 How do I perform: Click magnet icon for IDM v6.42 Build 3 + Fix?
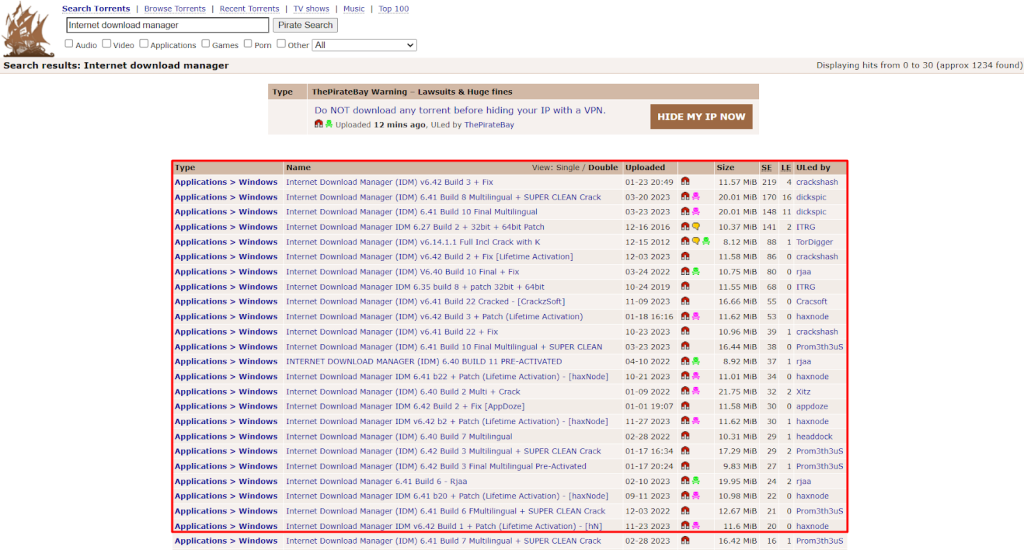tap(685, 182)
